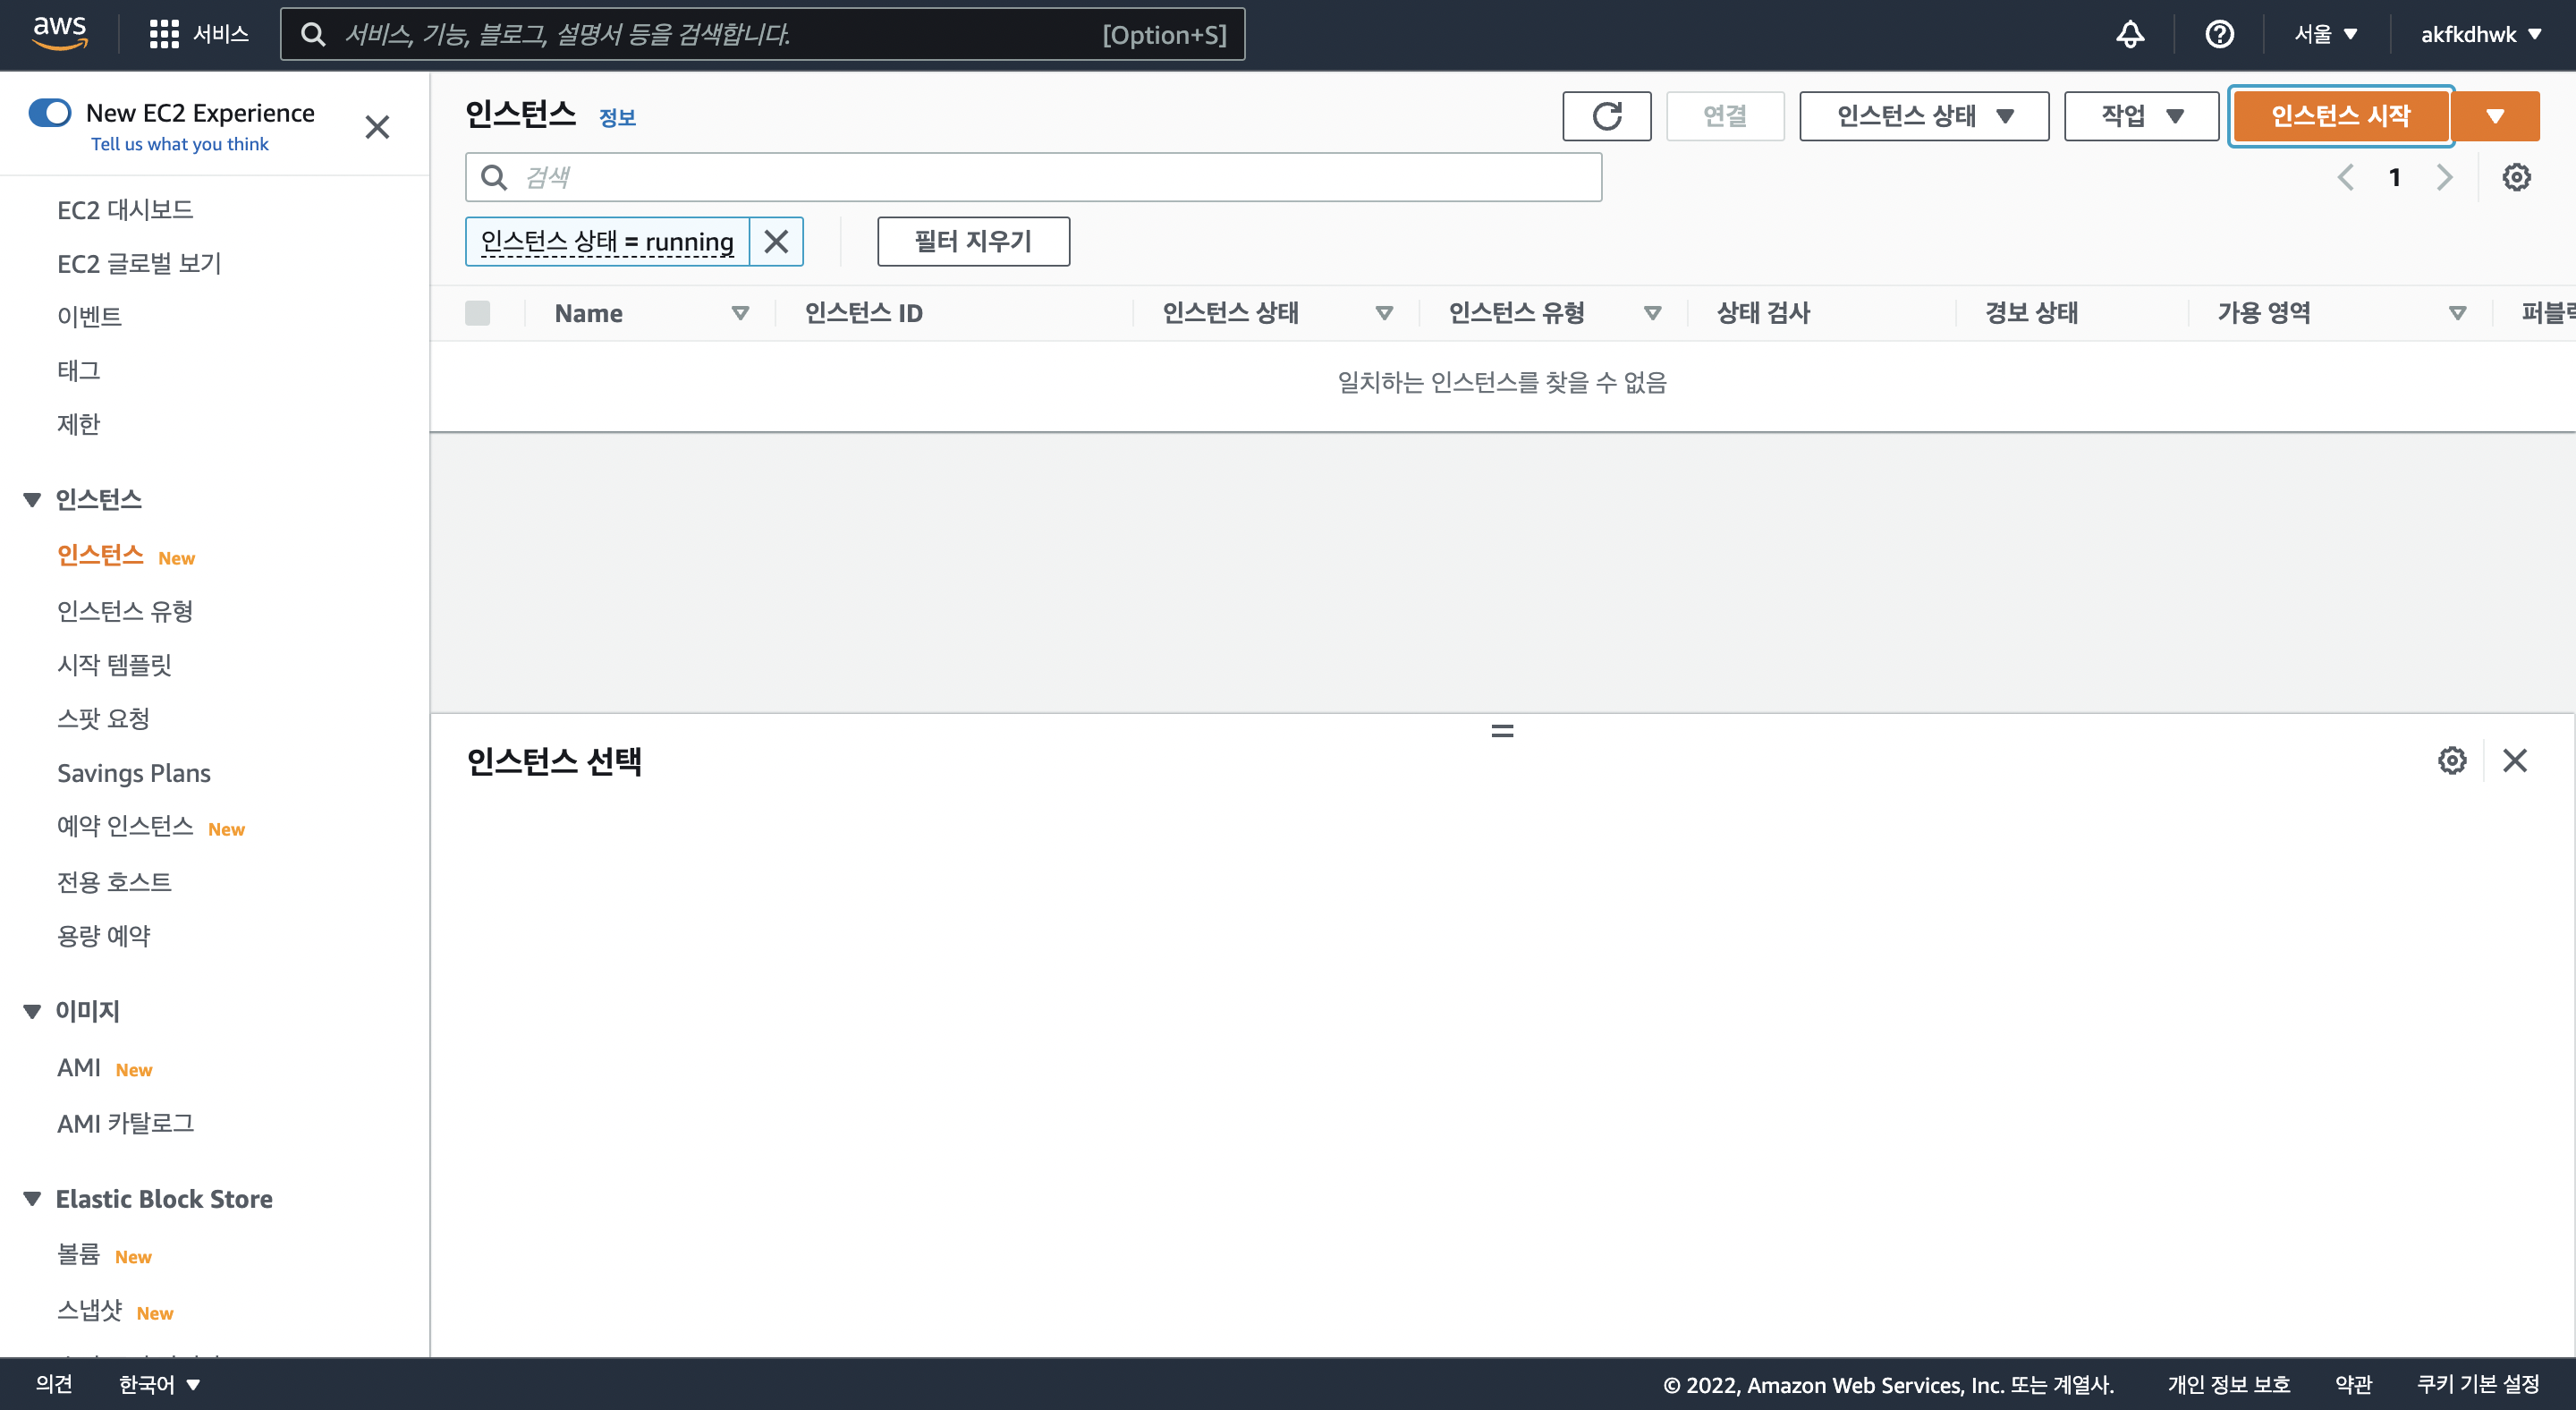Screen dimensions: 2576x1410
Task: Open the help question mark icon
Action: (x=2219, y=34)
